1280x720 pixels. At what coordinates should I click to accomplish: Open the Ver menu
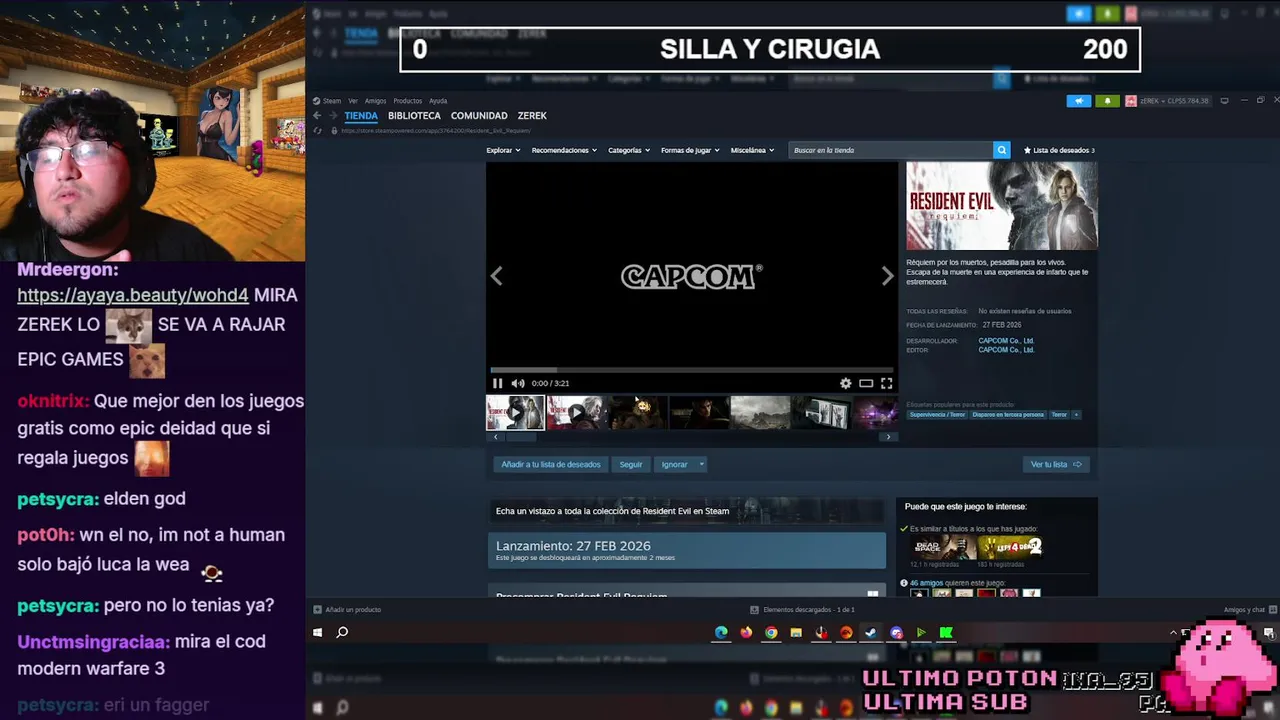pos(353,101)
